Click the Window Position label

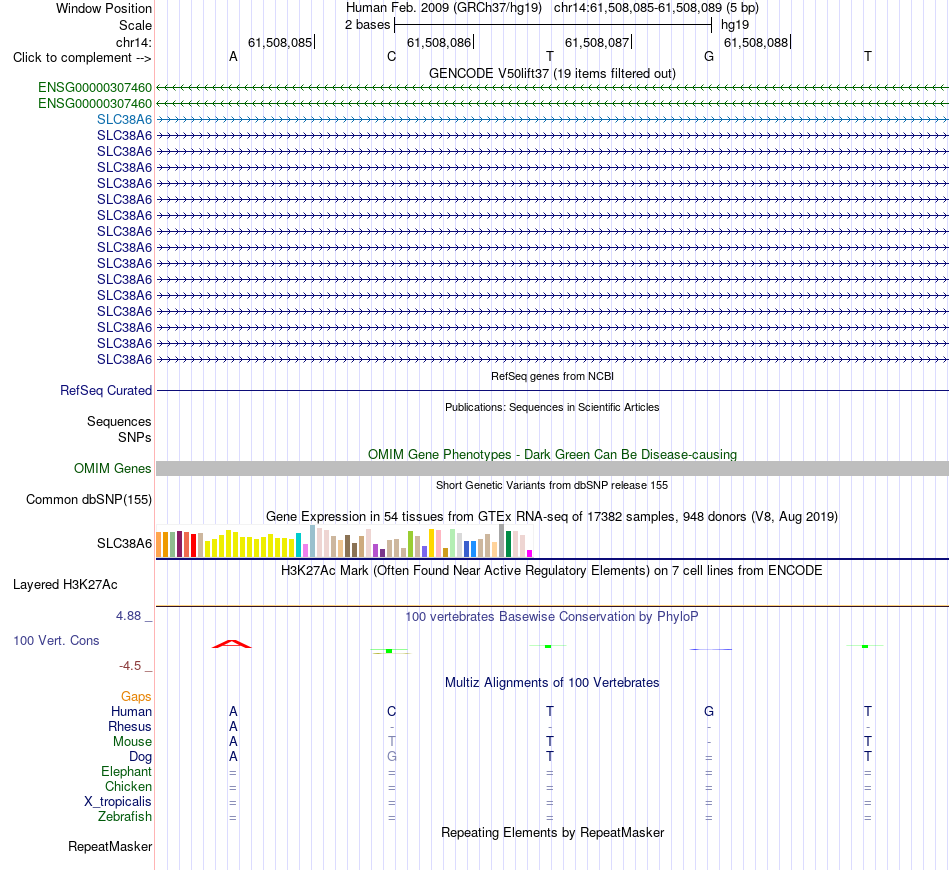[x=104, y=8]
